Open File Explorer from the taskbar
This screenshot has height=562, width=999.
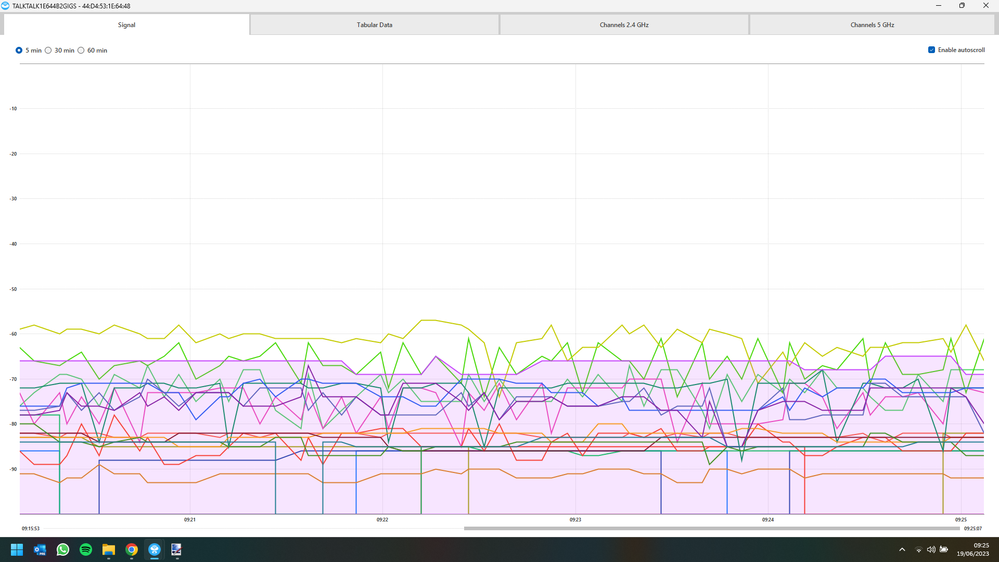109,549
